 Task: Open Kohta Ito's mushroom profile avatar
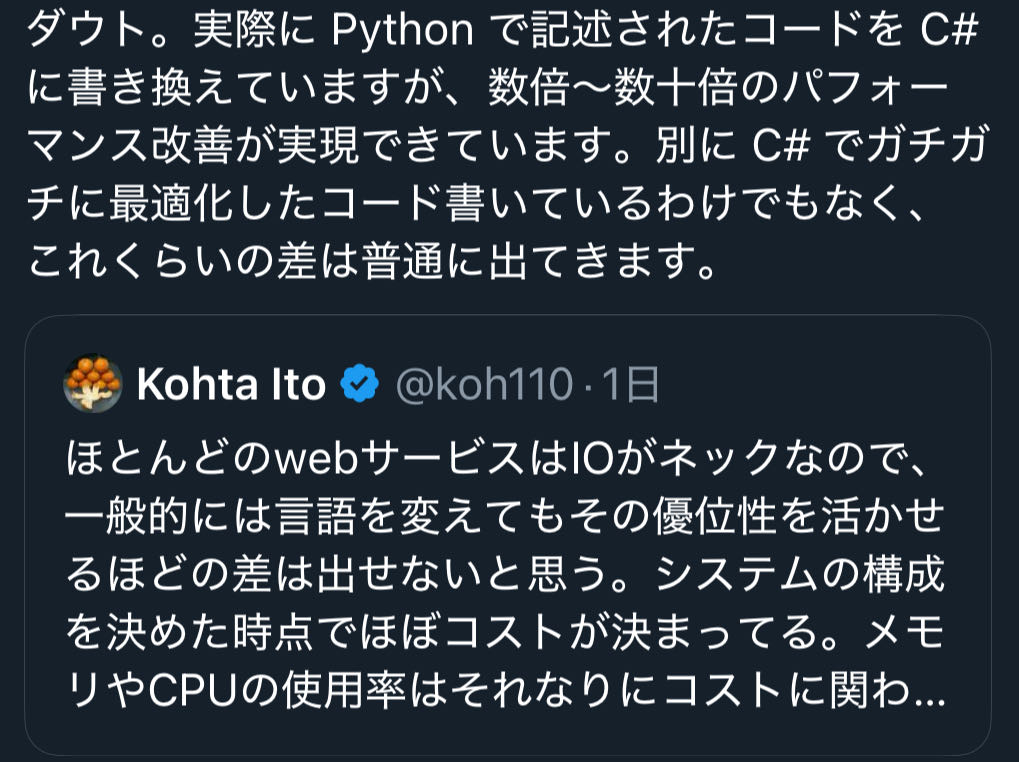[x=93, y=383]
